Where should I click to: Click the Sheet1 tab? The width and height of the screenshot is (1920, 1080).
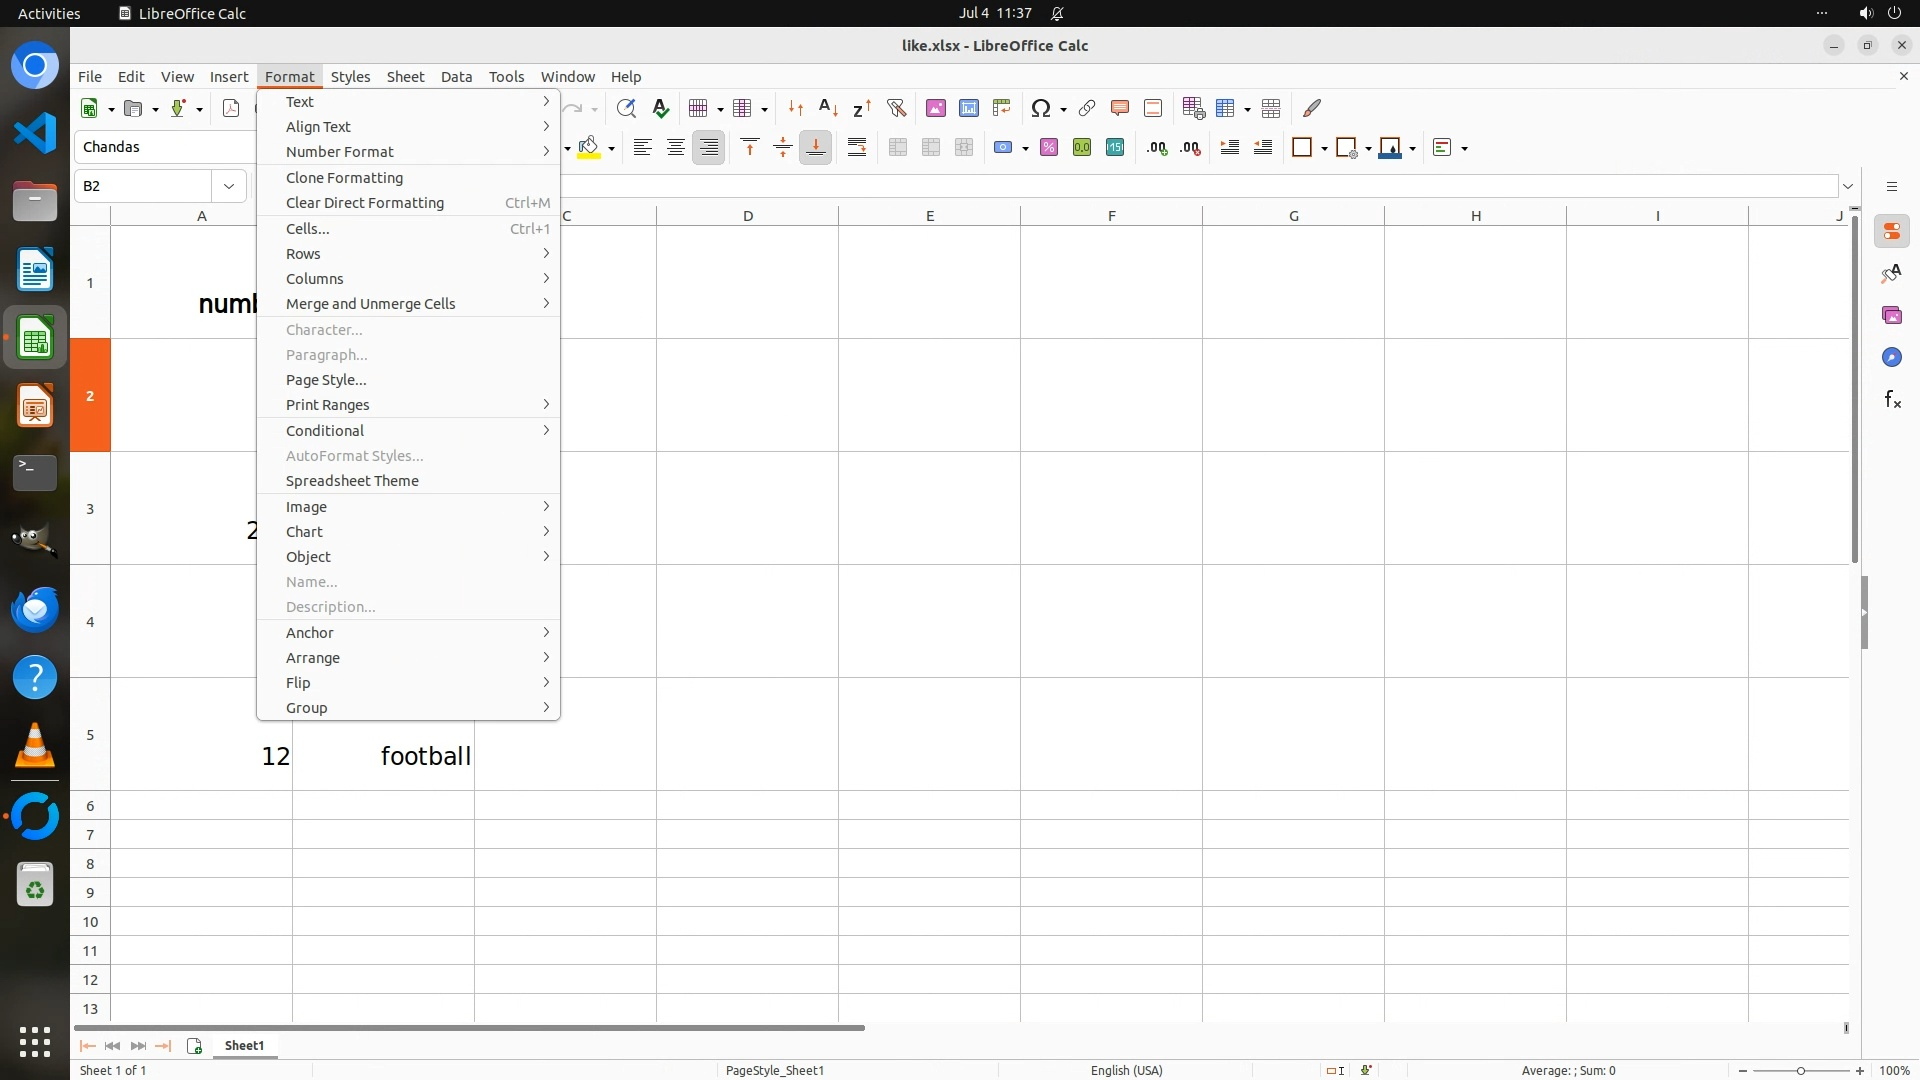(x=244, y=1046)
